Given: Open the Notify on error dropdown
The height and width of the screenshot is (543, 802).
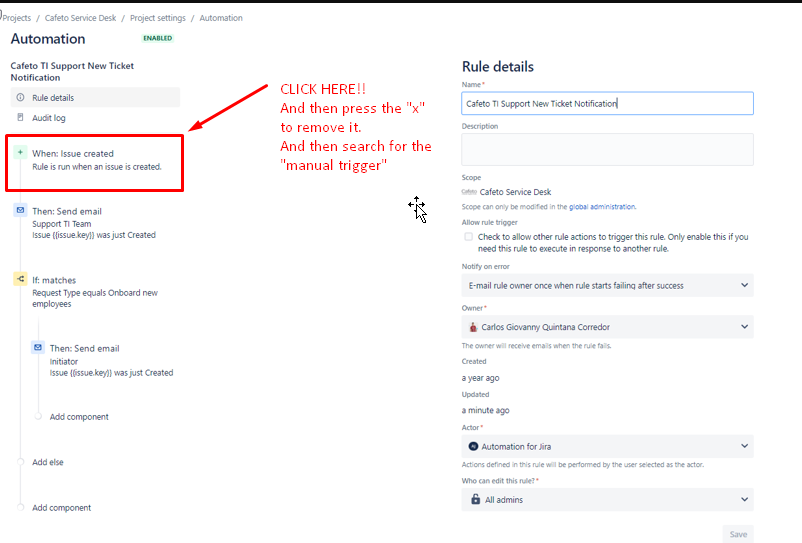Looking at the screenshot, I should tap(607, 285).
